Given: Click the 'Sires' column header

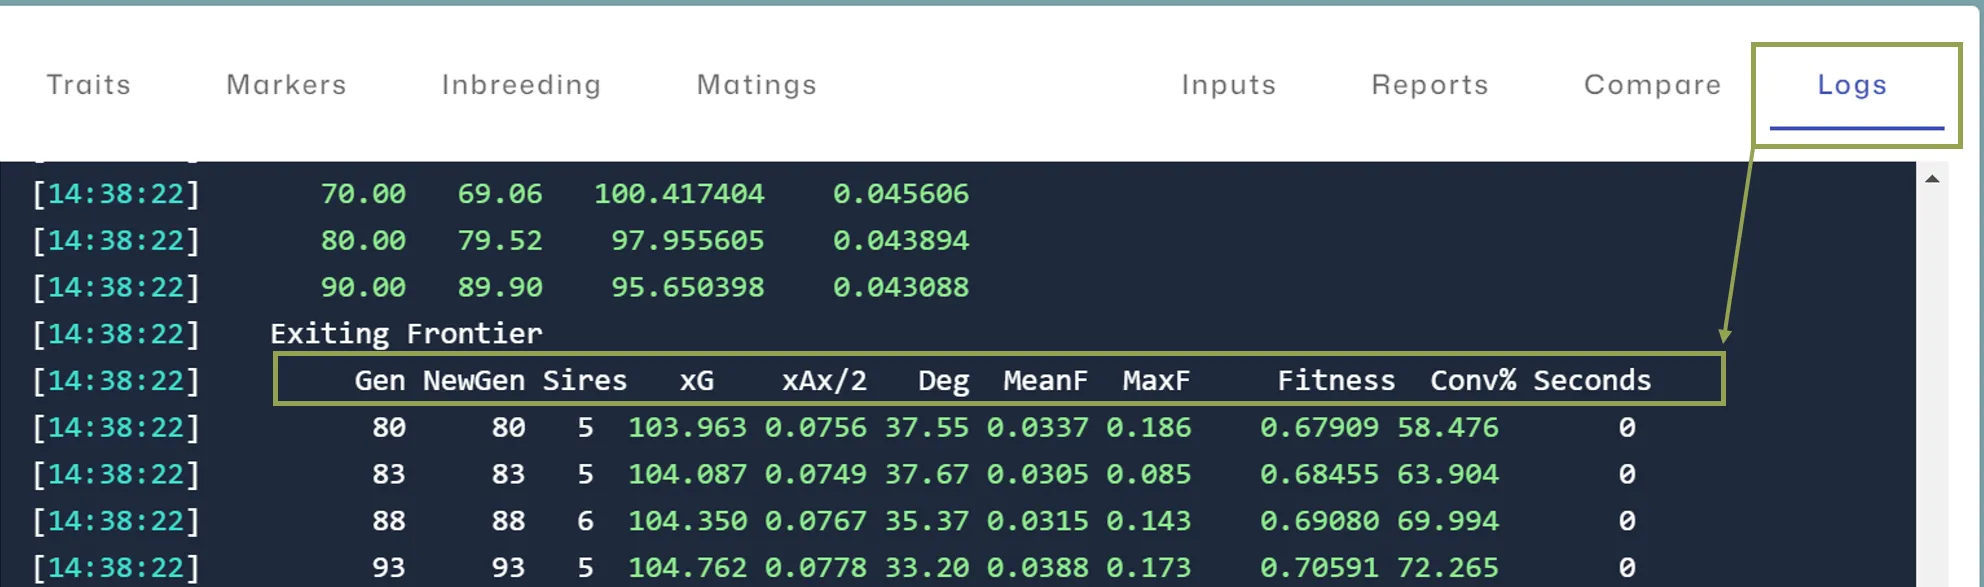Looking at the screenshot, I should 585,380.
